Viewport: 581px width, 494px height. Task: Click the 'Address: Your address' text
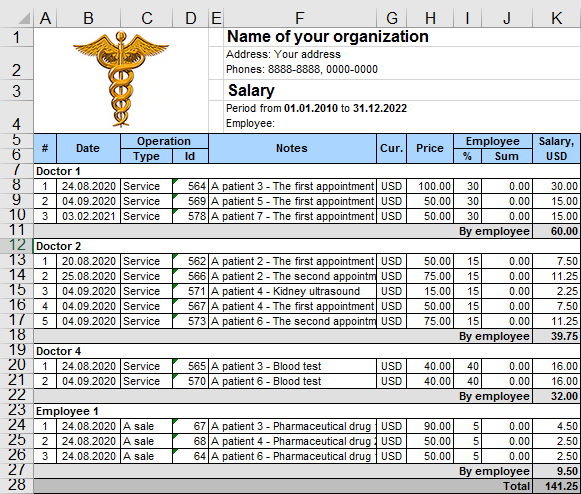(283, 54)
